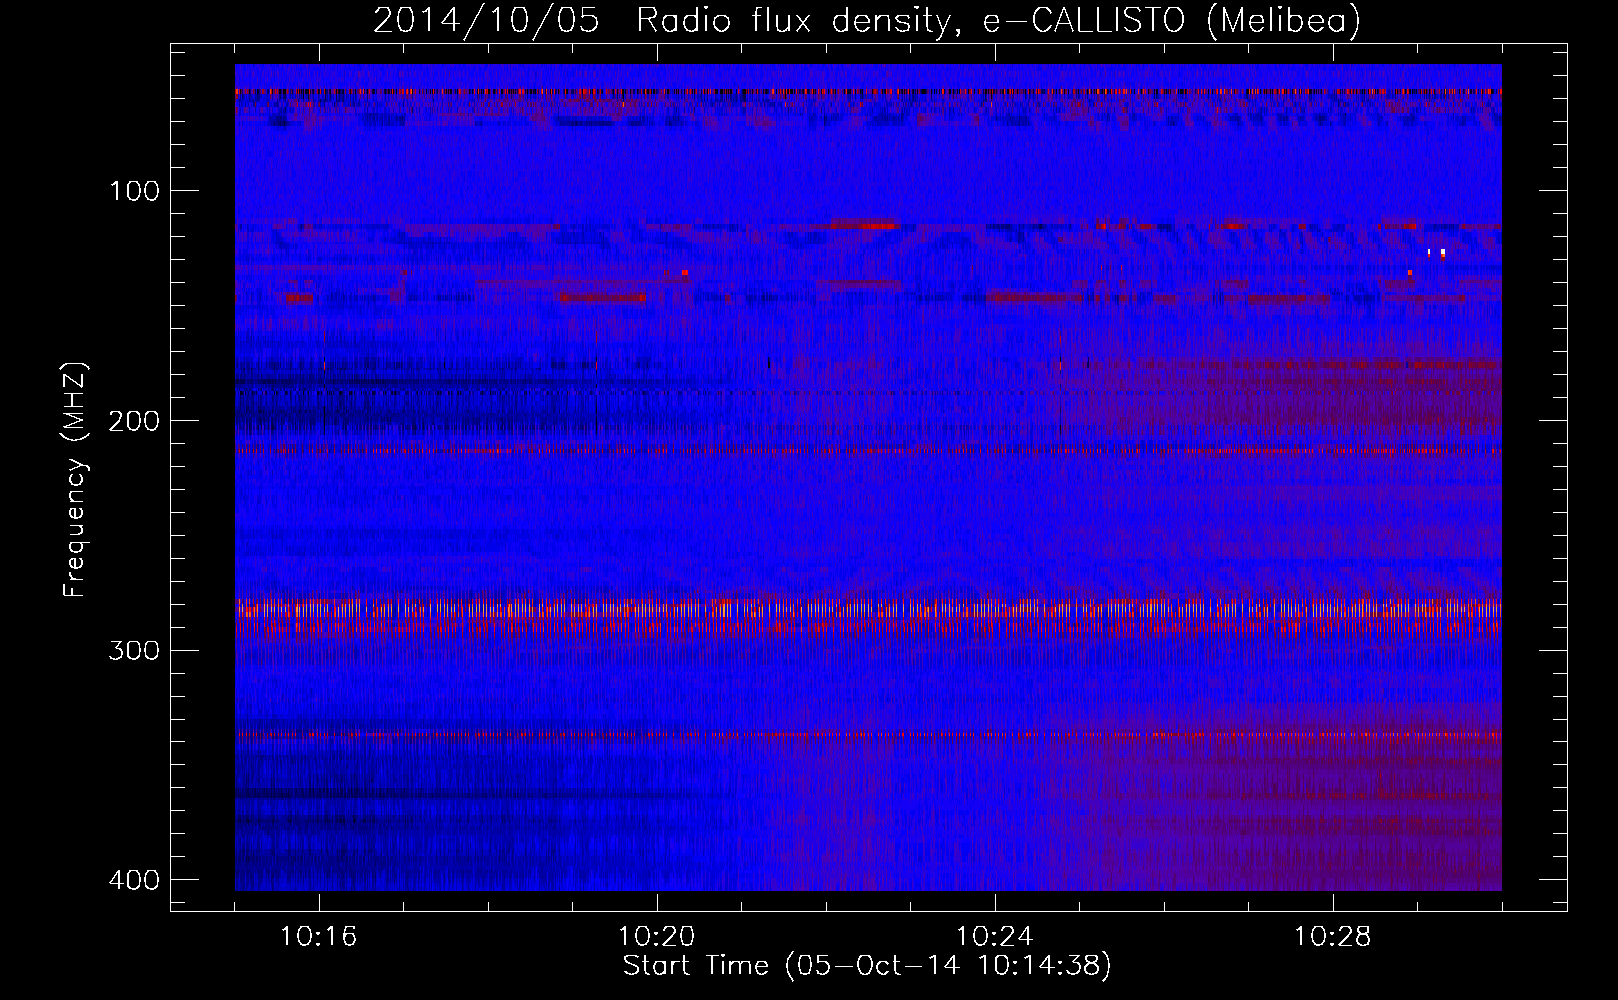1618x1000 pixels.
Task: Click the 10:20 time tick label
Action: [657, 937]
